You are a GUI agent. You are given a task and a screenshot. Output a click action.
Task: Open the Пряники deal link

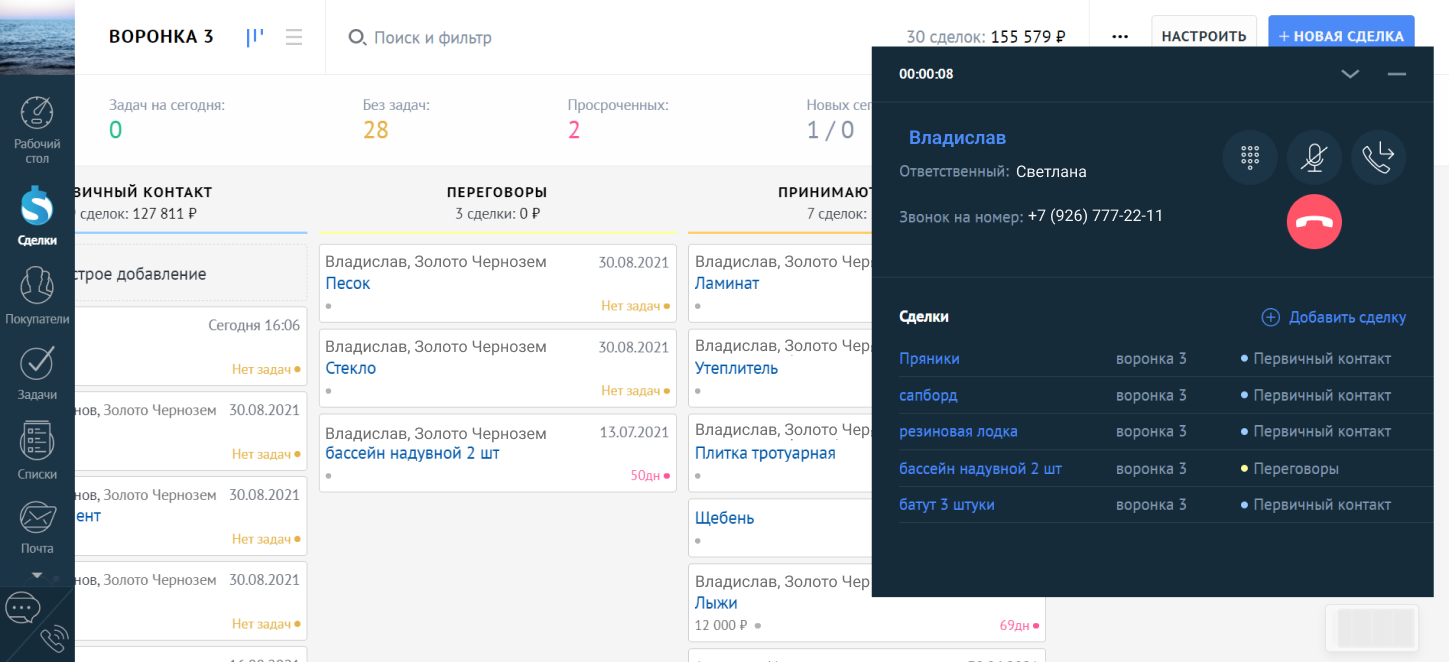point(929,359)
